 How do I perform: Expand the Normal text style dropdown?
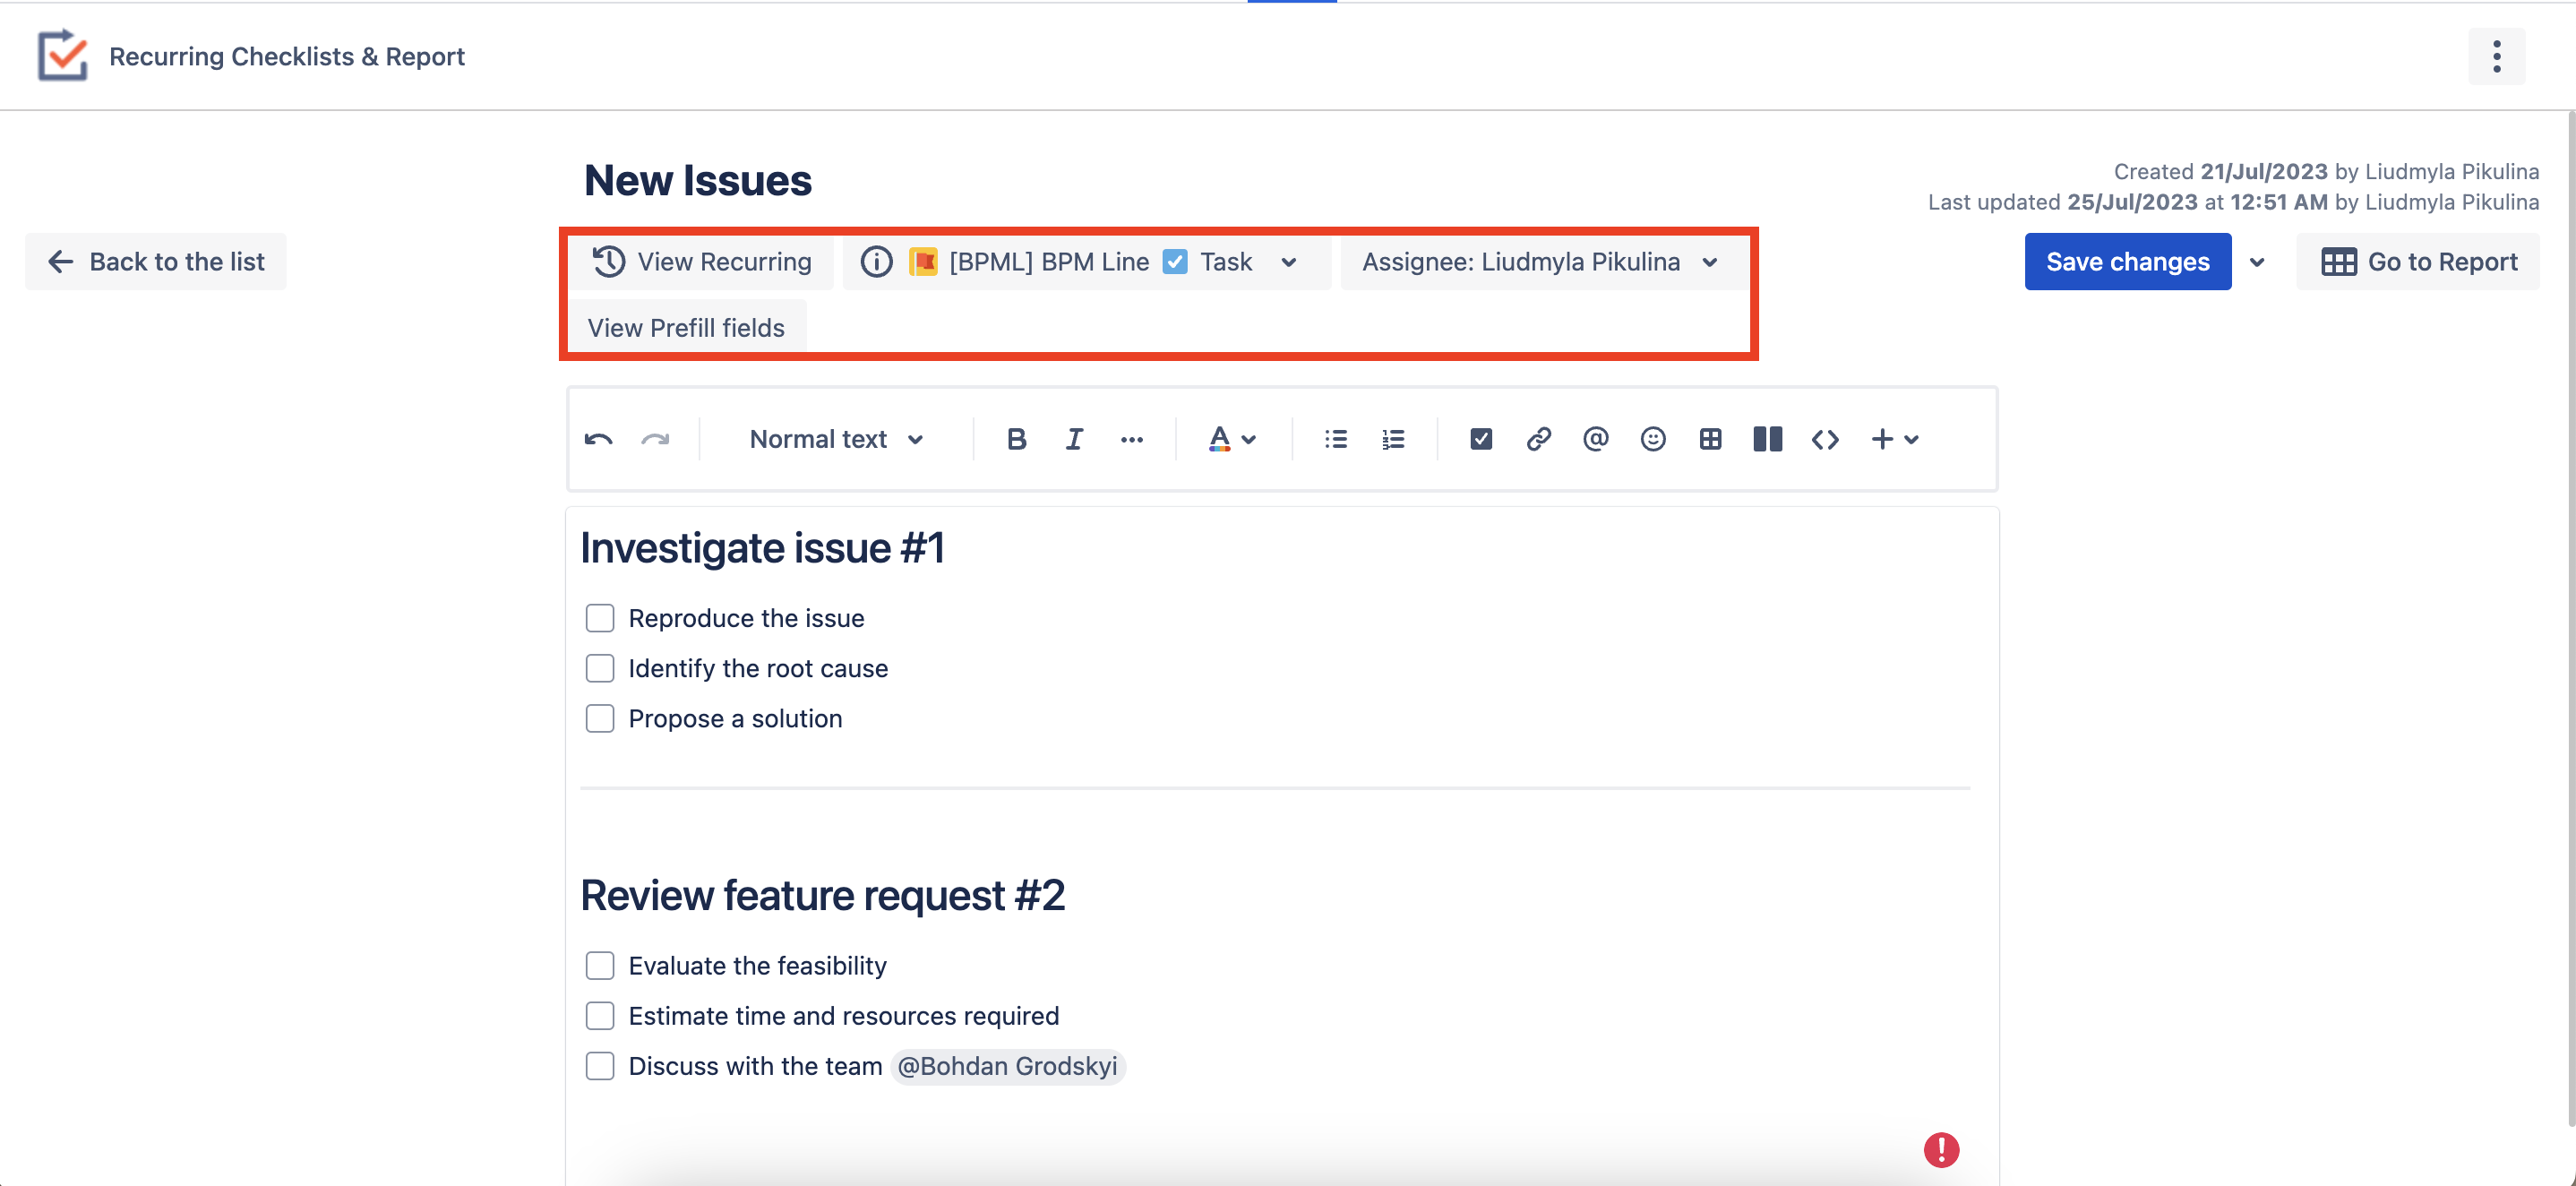coord(836,438)
